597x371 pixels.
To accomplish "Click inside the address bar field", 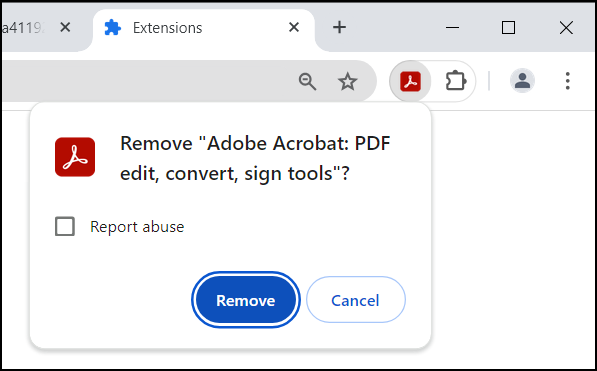I will pyautogui.click(x=148, y=81).
